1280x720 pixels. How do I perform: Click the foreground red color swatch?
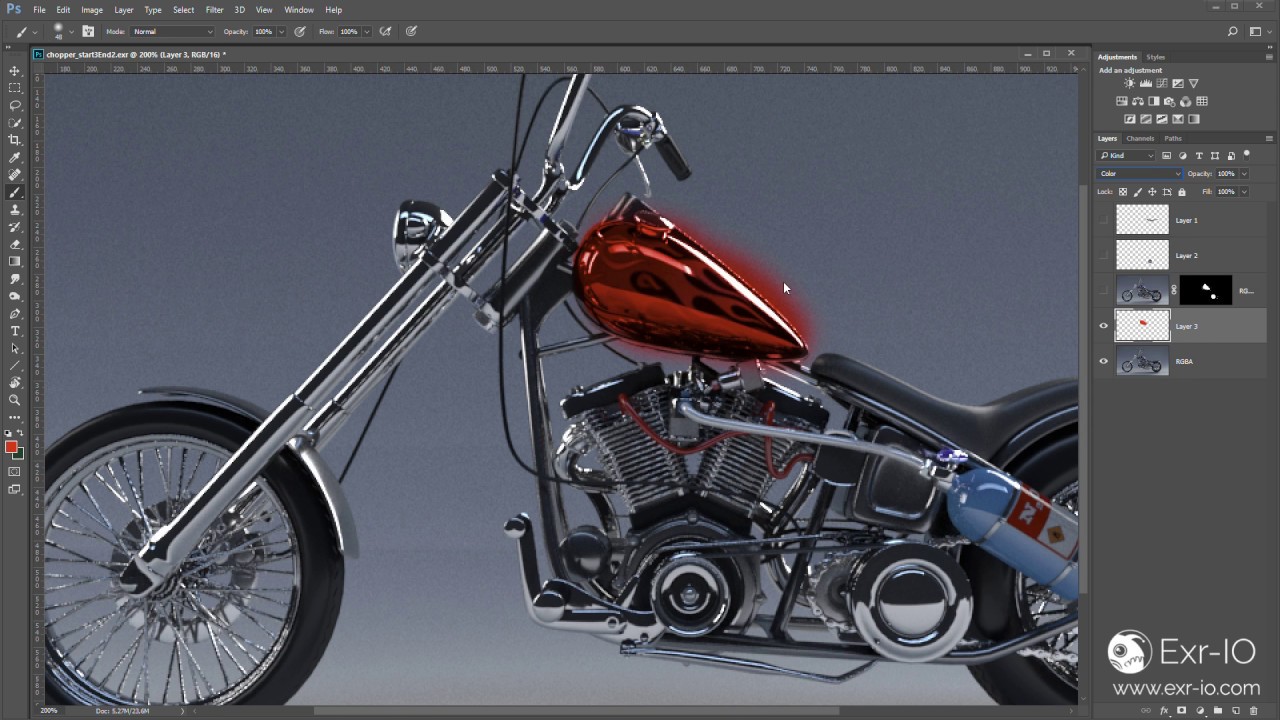(11, 447)
